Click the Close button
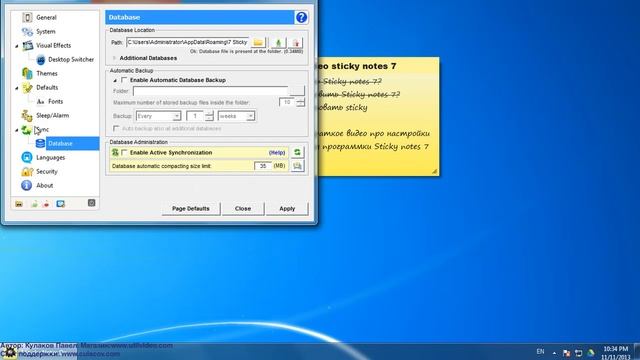The image size is (640, 360). 243,209
